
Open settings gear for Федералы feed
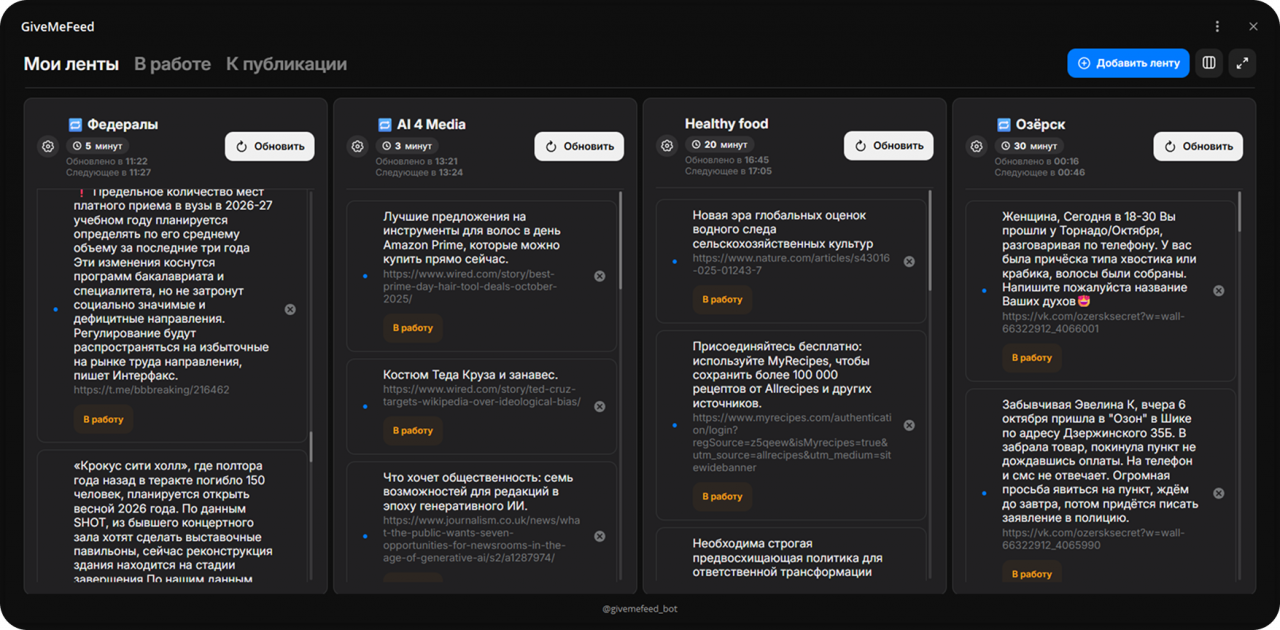click(x=48, y=147)
